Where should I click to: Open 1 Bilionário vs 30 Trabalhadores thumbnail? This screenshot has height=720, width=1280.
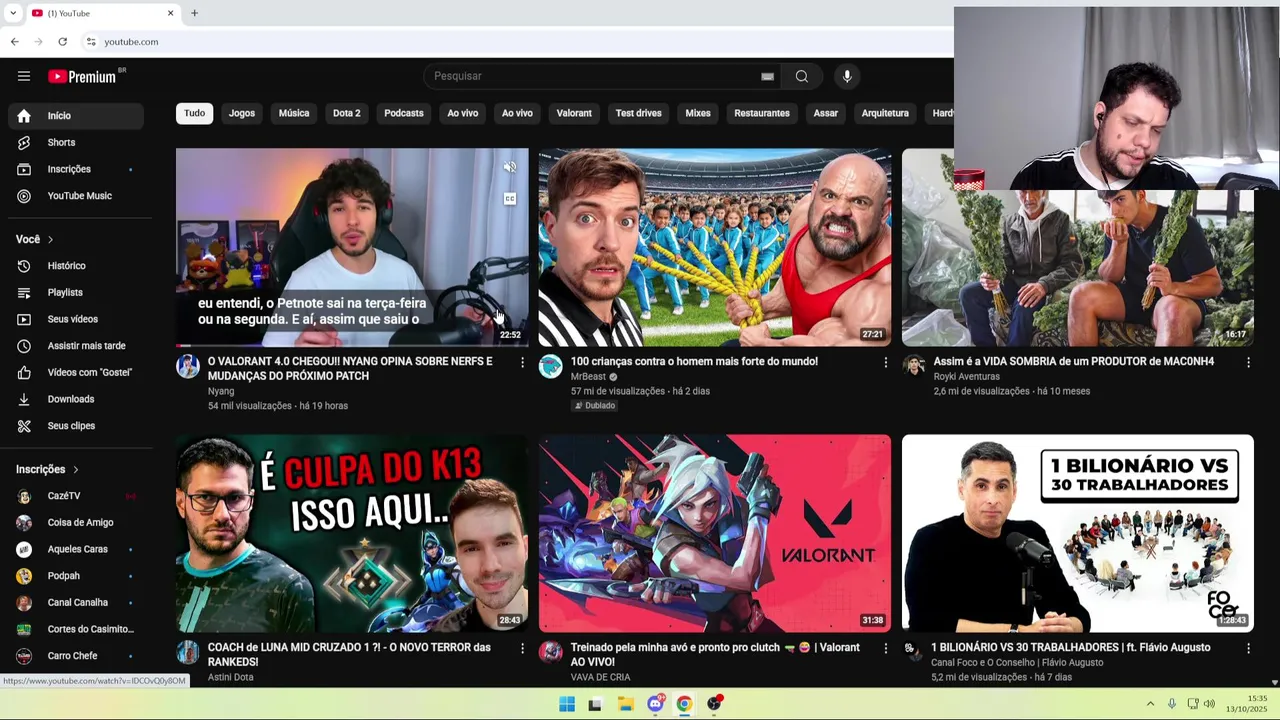(1078, 533)
